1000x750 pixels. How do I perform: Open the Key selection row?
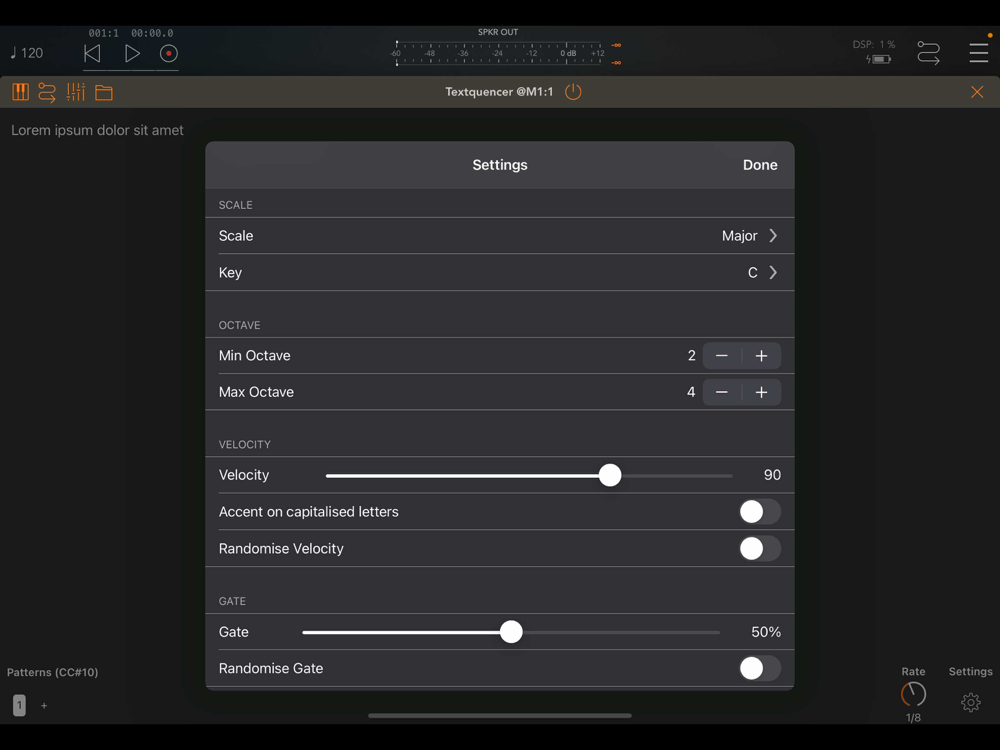(500, 273)
